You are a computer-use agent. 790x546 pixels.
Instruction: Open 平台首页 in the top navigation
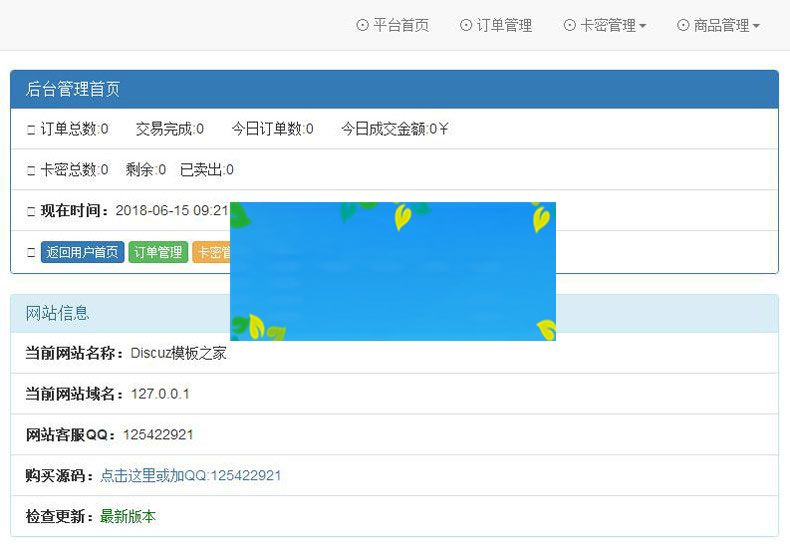[x=401, y=26]
